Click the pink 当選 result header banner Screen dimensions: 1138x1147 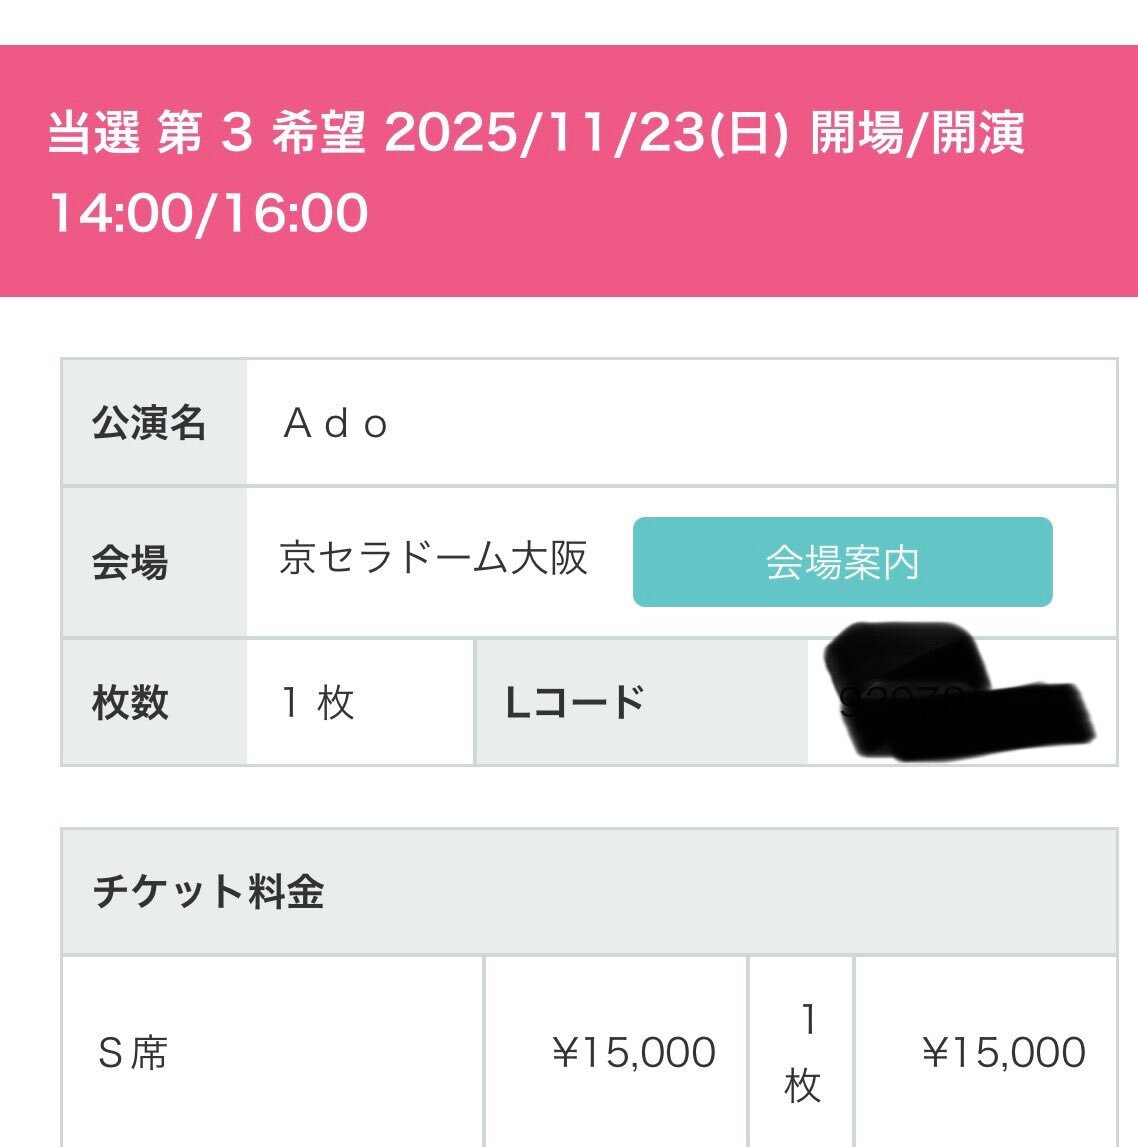click(x=569, y=170)
